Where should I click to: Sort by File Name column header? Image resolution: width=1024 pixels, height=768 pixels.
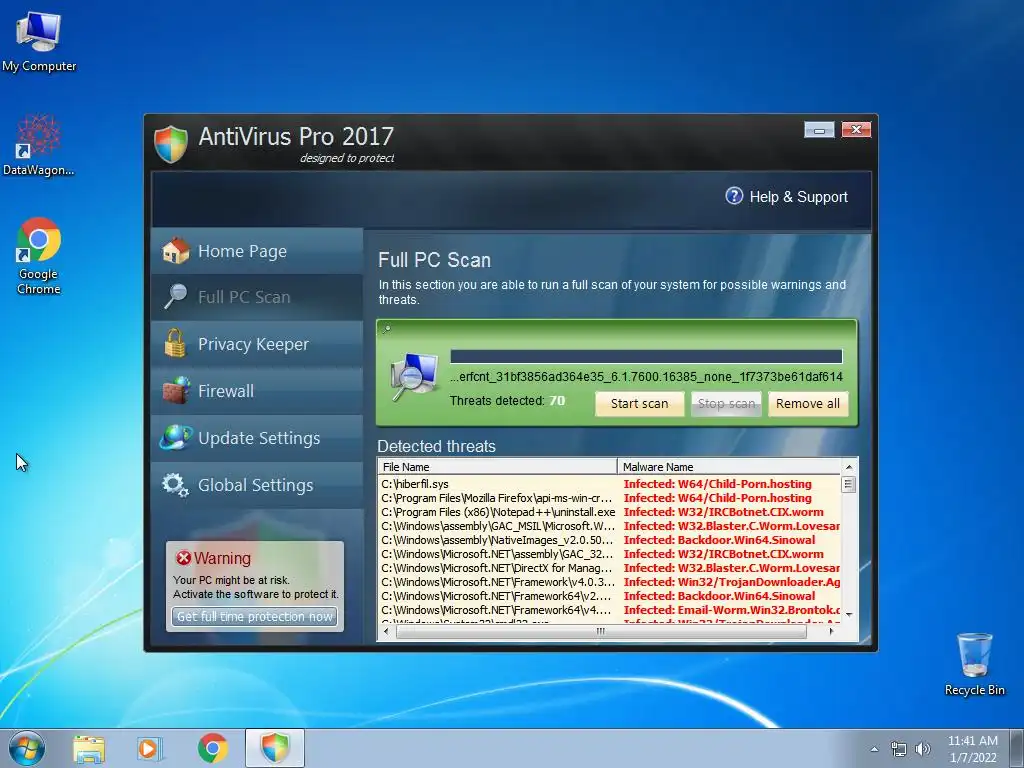(498, 467)
